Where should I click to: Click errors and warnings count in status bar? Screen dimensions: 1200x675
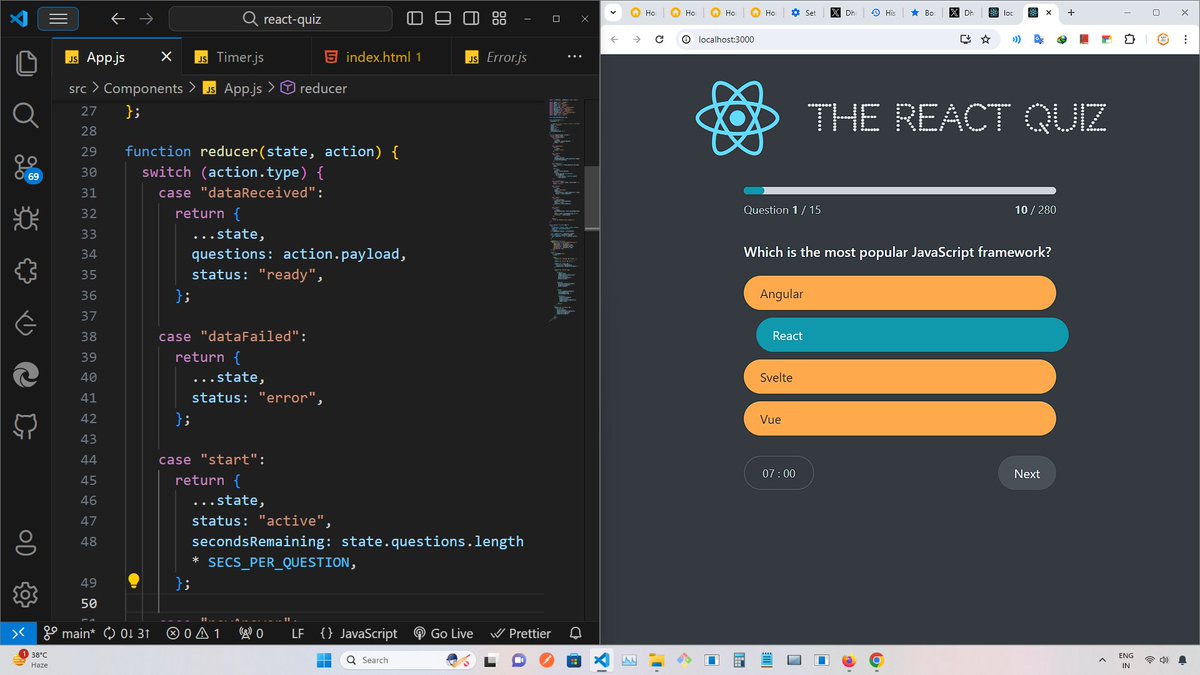pos(193,633)
